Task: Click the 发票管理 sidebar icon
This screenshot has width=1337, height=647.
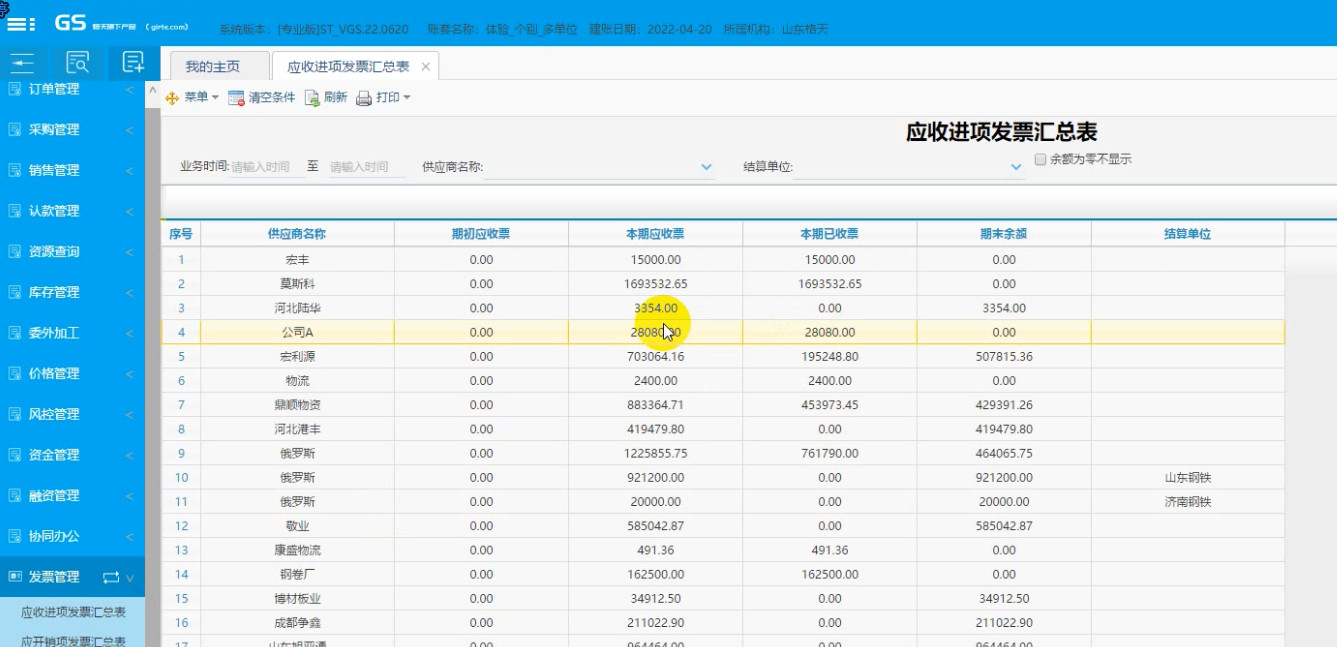Action: [15, 577]
